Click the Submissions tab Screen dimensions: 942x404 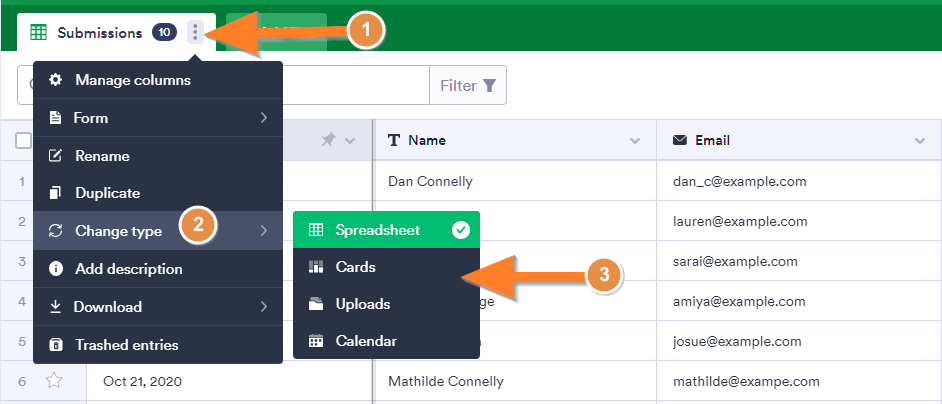99,32
